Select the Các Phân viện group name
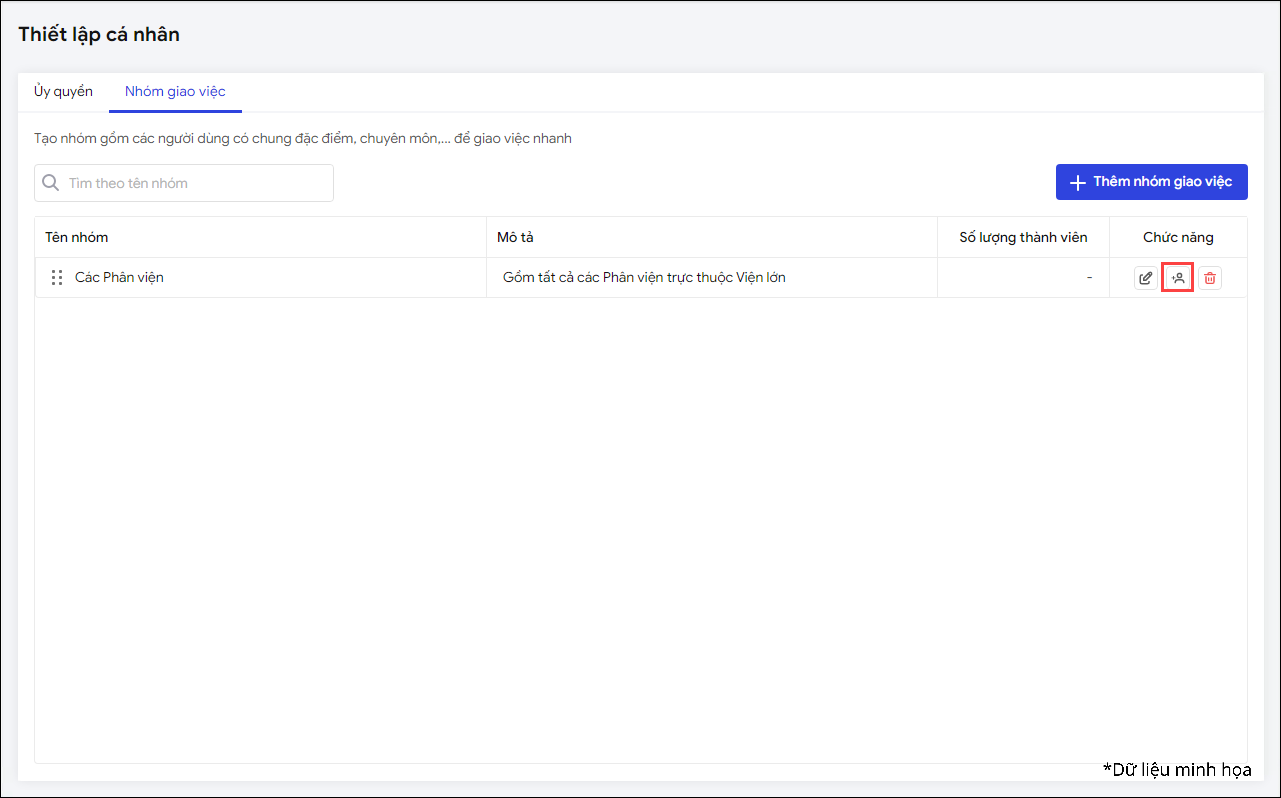This screenshot has width=1281, height=798. (119, 277)
